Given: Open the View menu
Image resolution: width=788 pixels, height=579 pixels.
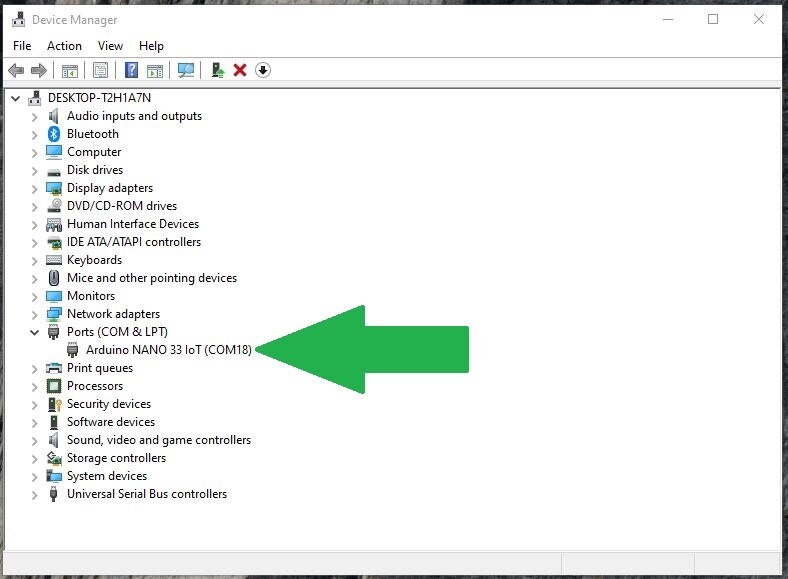Looking at the screenshot, I should coord(110,46).
